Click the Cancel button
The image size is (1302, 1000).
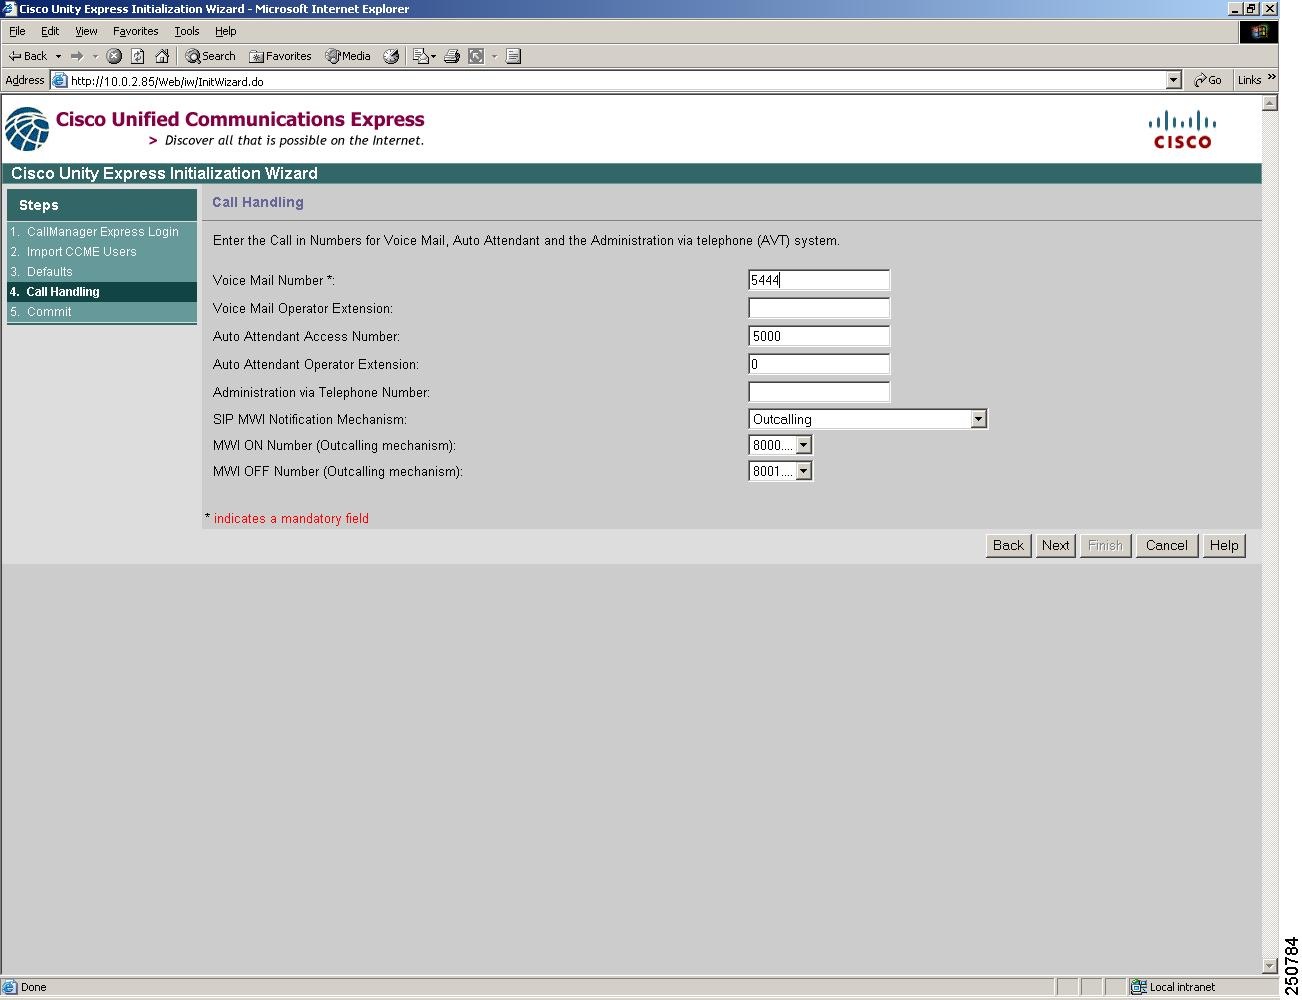(1167, 545)
